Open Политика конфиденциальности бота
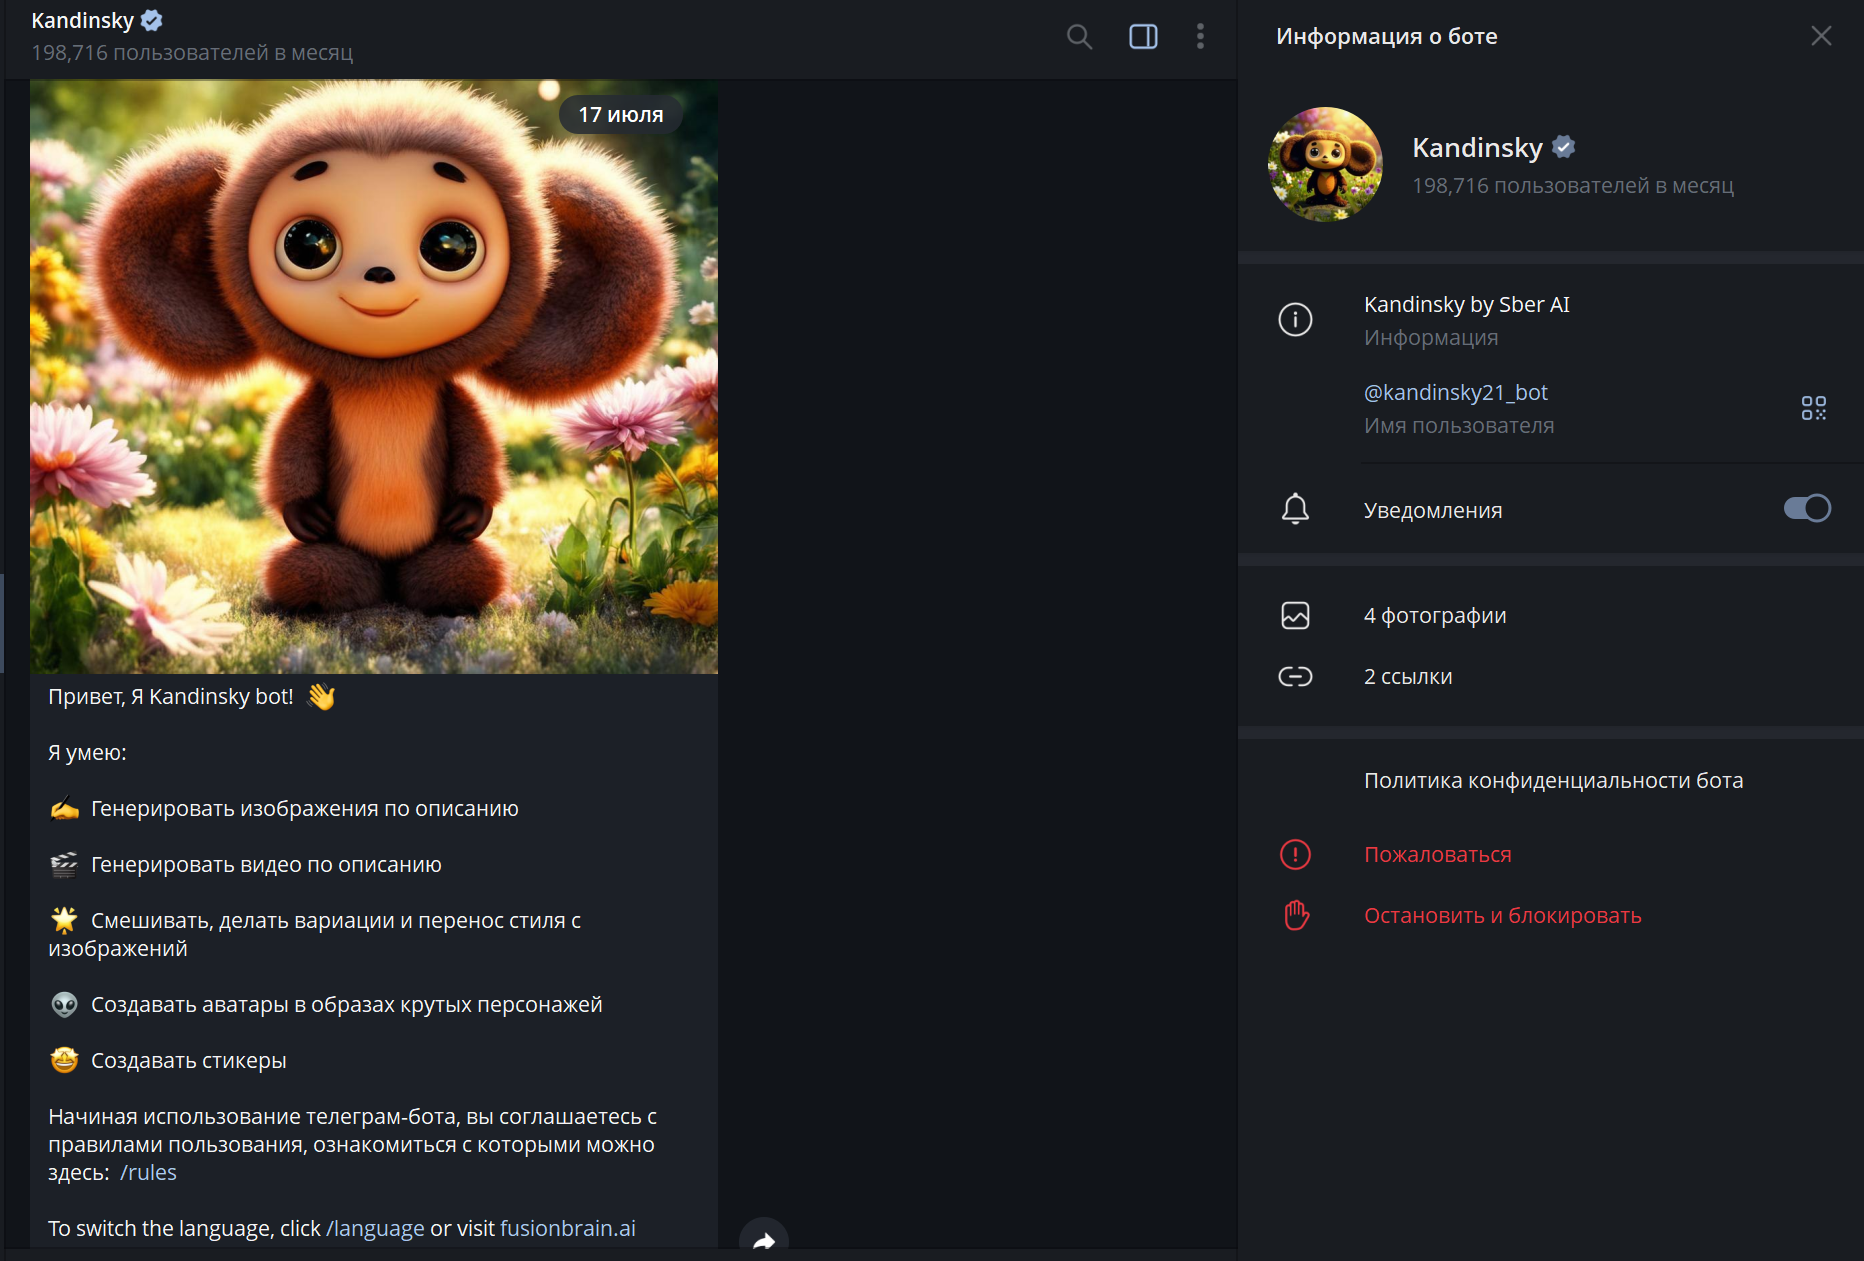The width and height of the screenshot is (1864, 1261). [1553, 781]
